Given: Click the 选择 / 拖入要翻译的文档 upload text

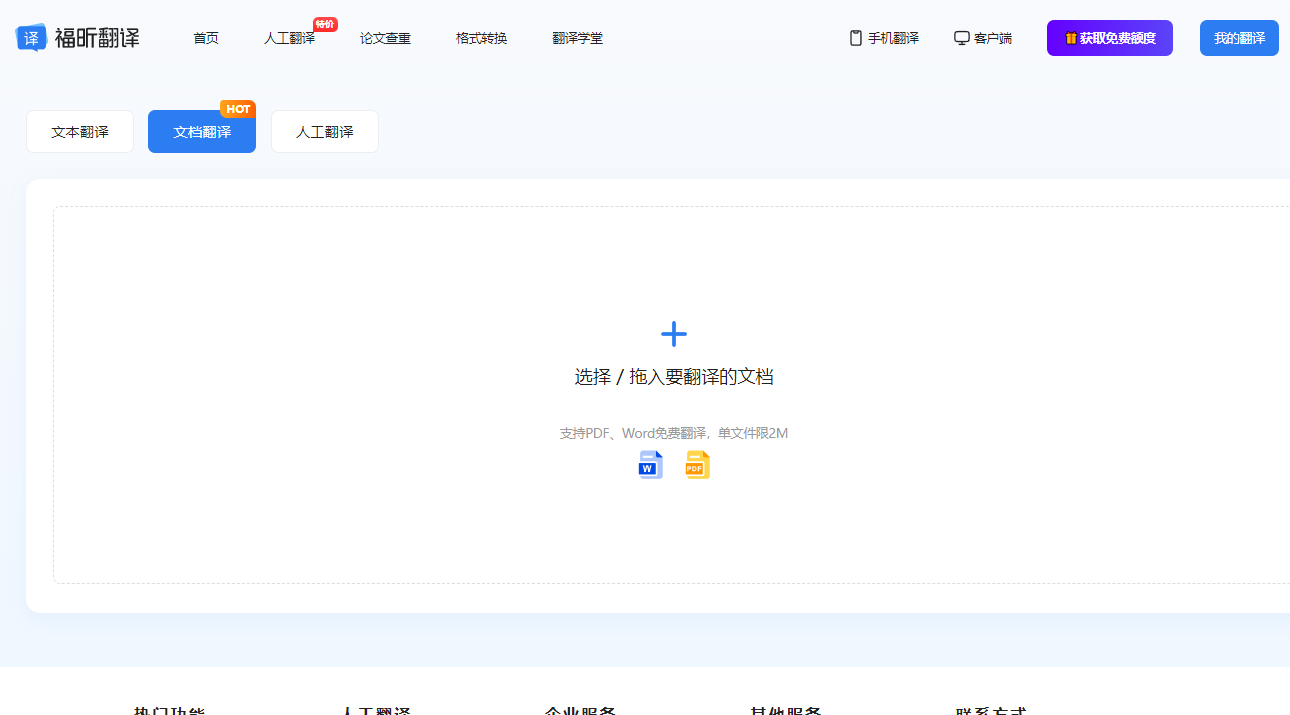Looking at the screenshot, I should coord(674,377).
